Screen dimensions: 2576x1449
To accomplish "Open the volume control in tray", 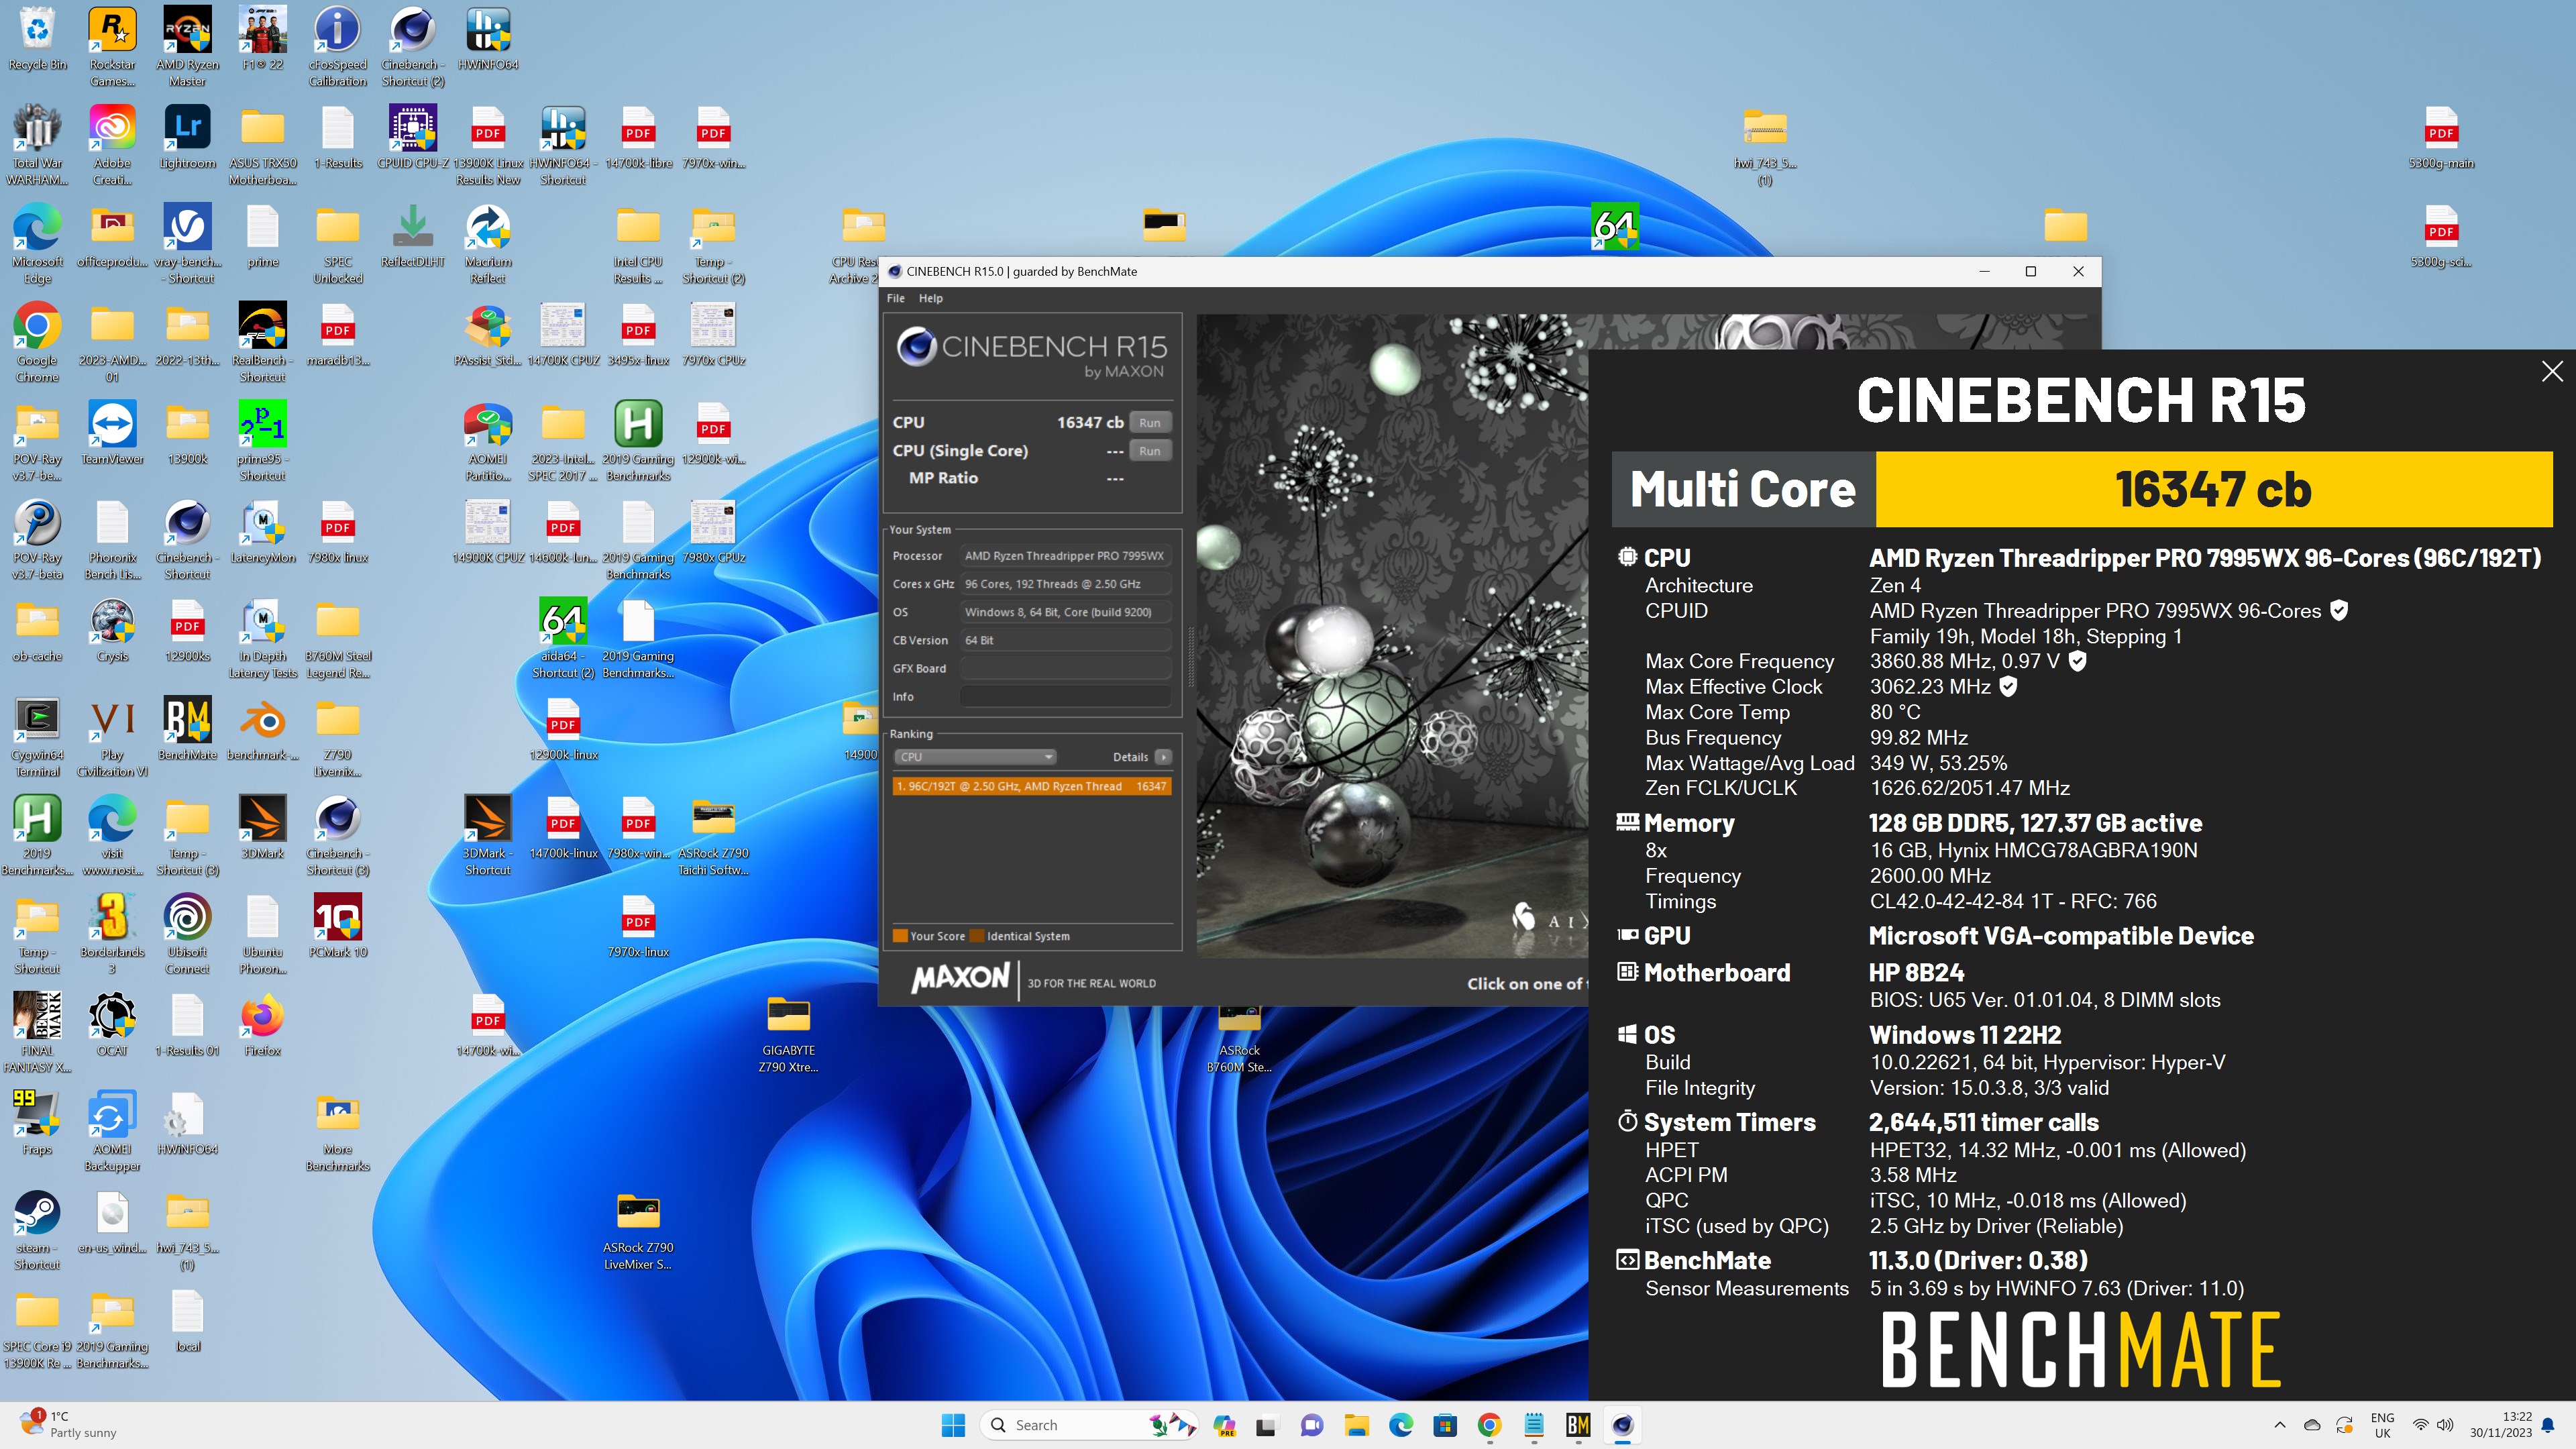I will coord(2445,1425).
